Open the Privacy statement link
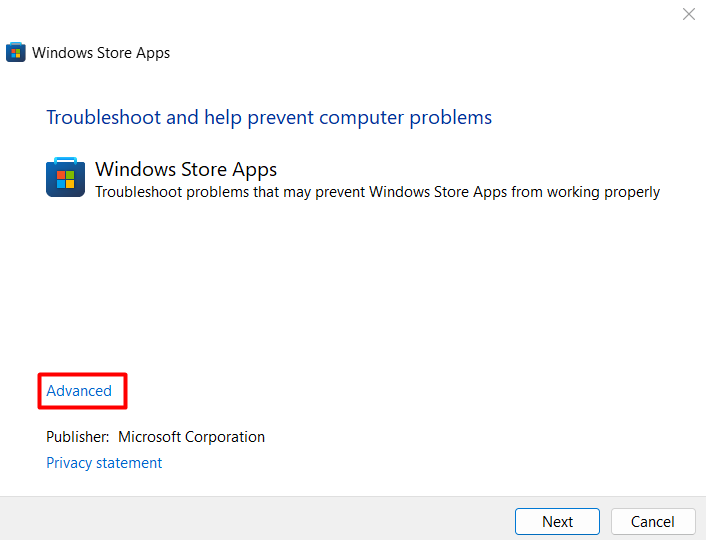This screenshot has width=706, height=540. tap(104, 463)
